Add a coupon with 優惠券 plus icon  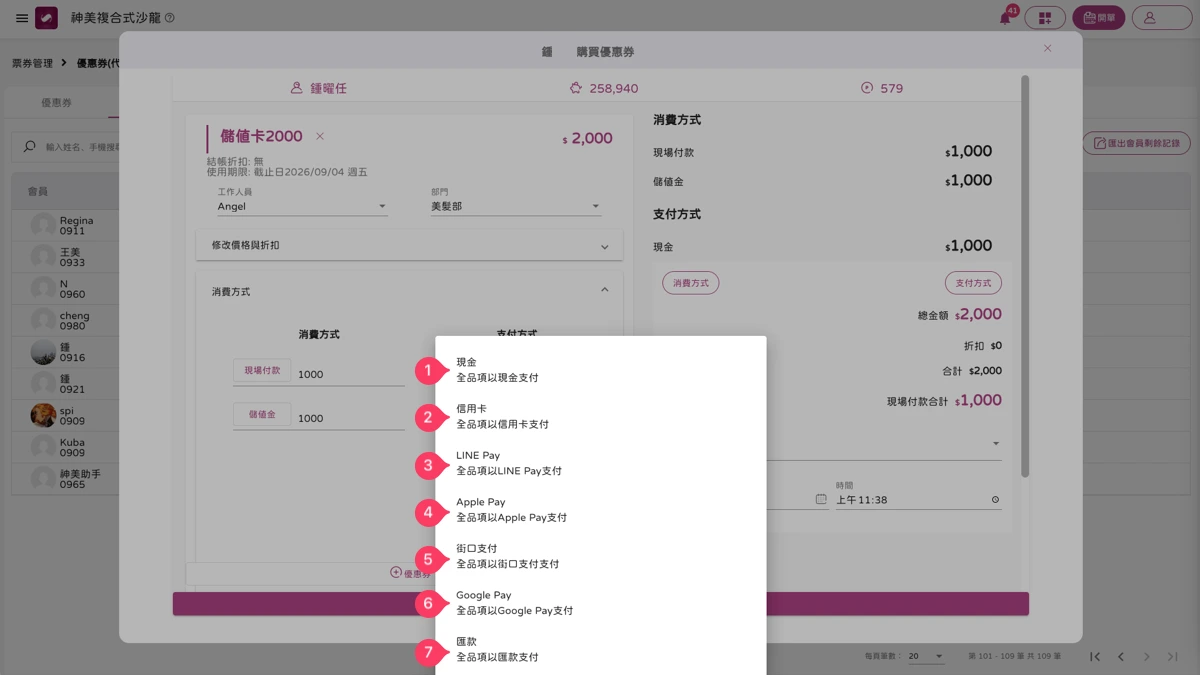coord(396,573)
